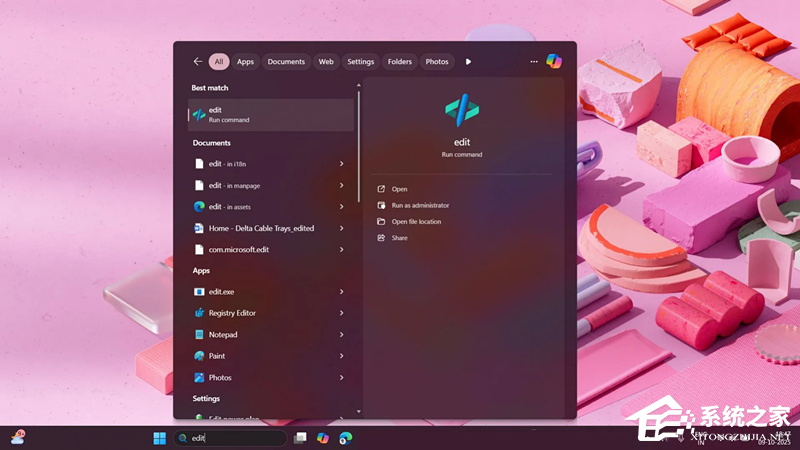Open Copilot icon in search header
Viewport: 800px width, 450px height.
coord(554,61)
